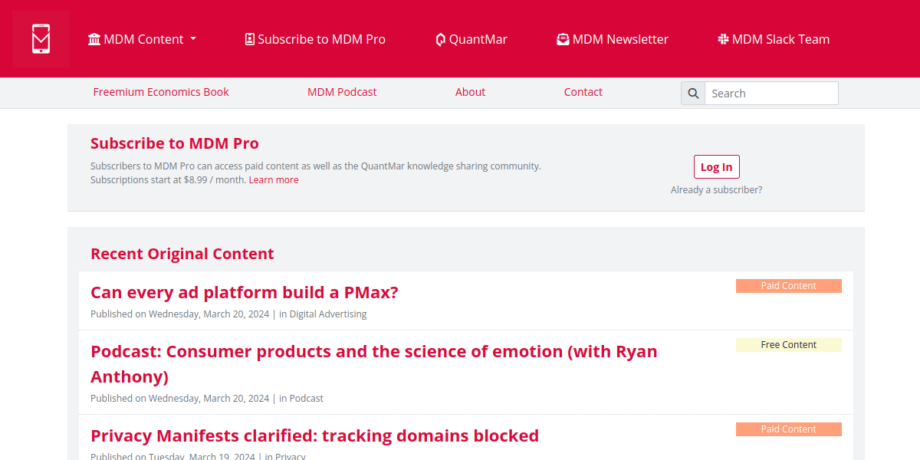The height and width of the screenshot is (460, 920).
Task: Open the Ryan Anthony podcast article
Action: click(x=373, y=364)
